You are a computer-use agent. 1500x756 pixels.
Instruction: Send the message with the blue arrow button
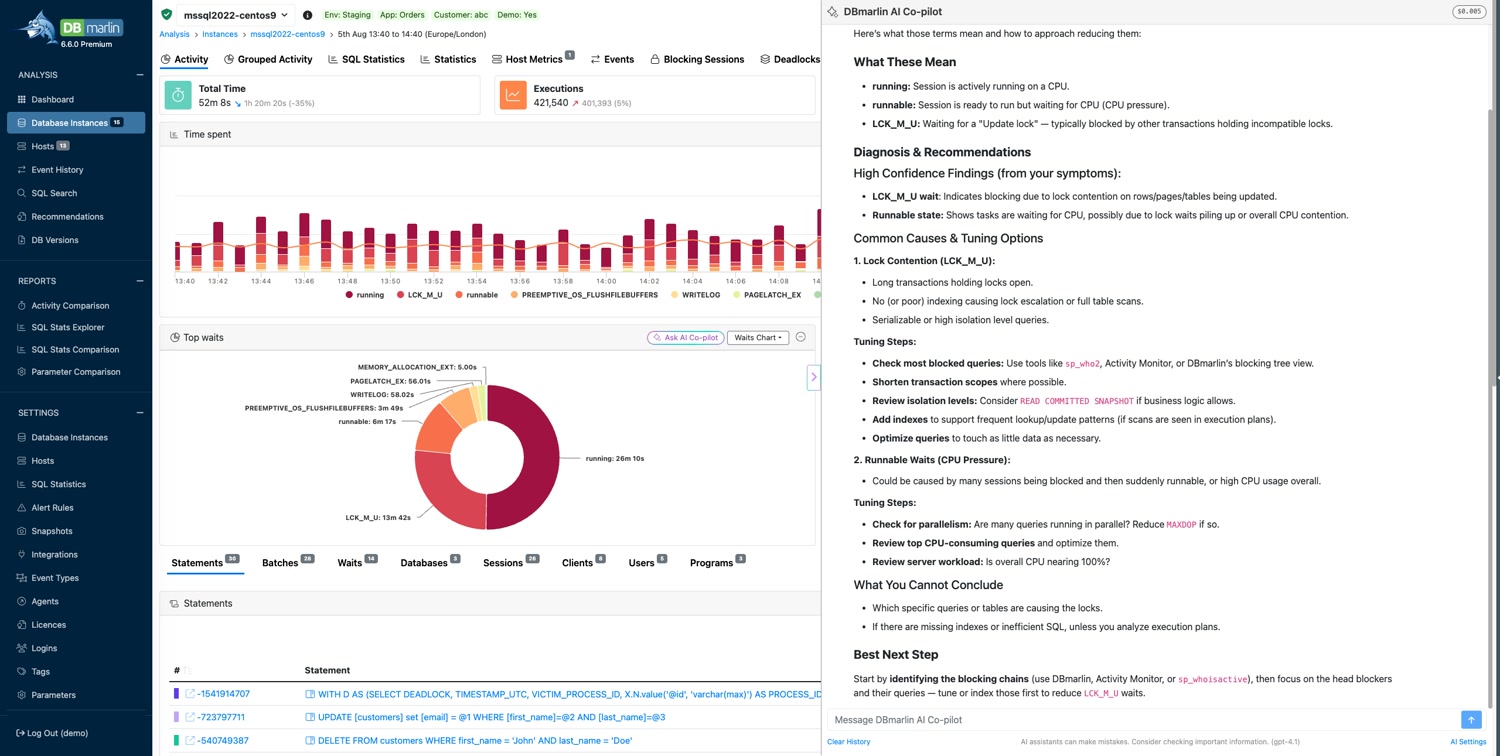pos(1471,720)
